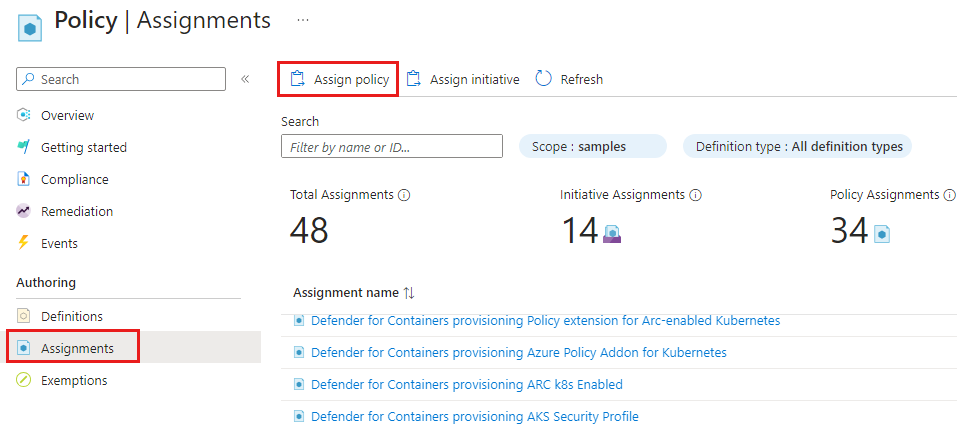Viewport: 957px width, 429px height.
Task: Open the Scope samples filter
Action: pos(592,146)
